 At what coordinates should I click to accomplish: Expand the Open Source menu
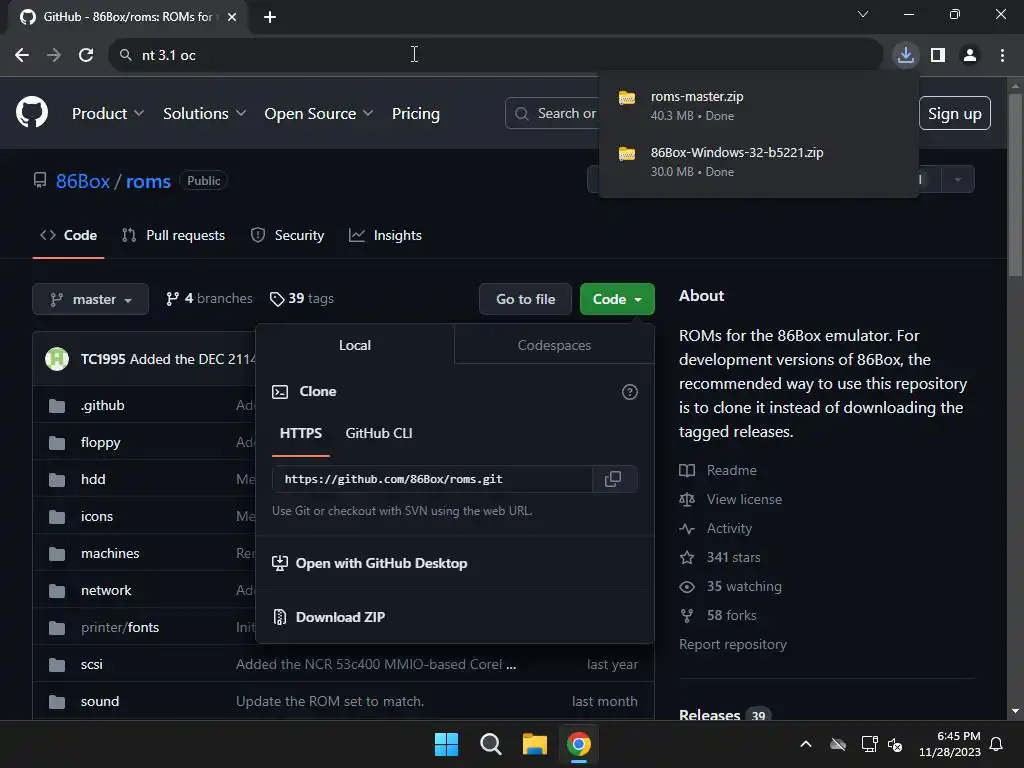[x=319, y=114]
